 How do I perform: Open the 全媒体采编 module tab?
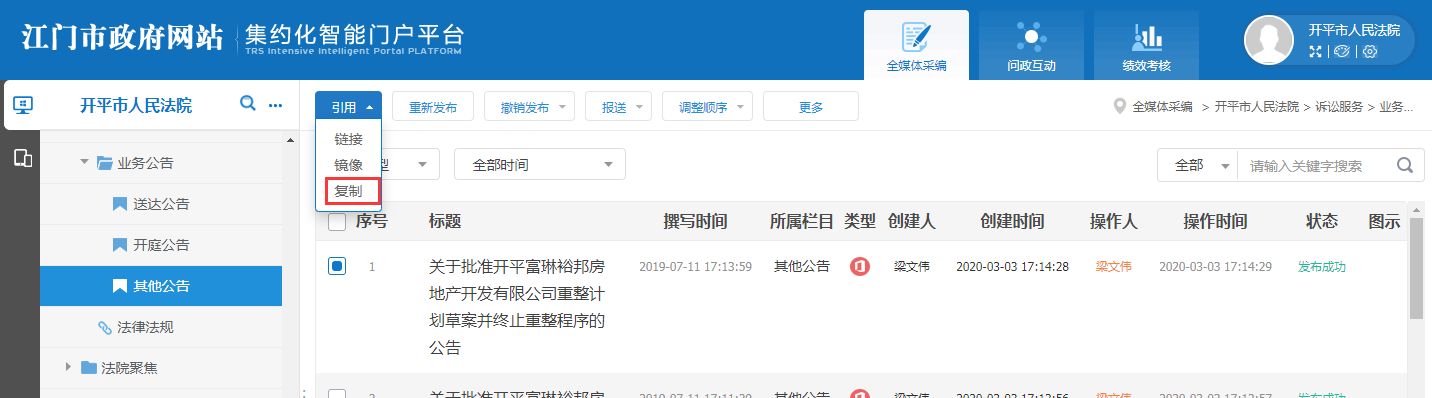coord(916,45)
